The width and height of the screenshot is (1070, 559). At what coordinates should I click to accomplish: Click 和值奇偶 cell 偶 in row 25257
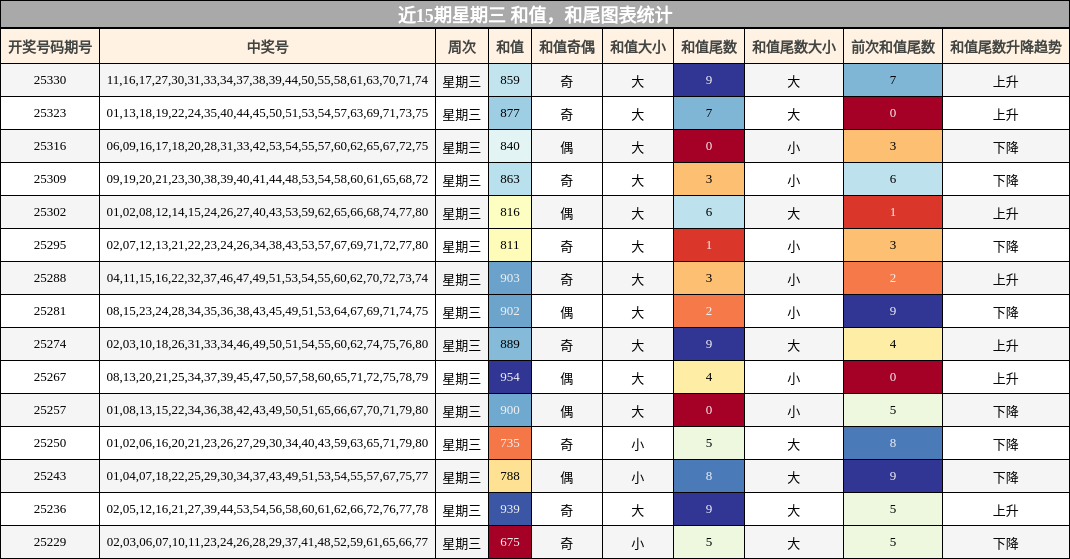(566, 410)
